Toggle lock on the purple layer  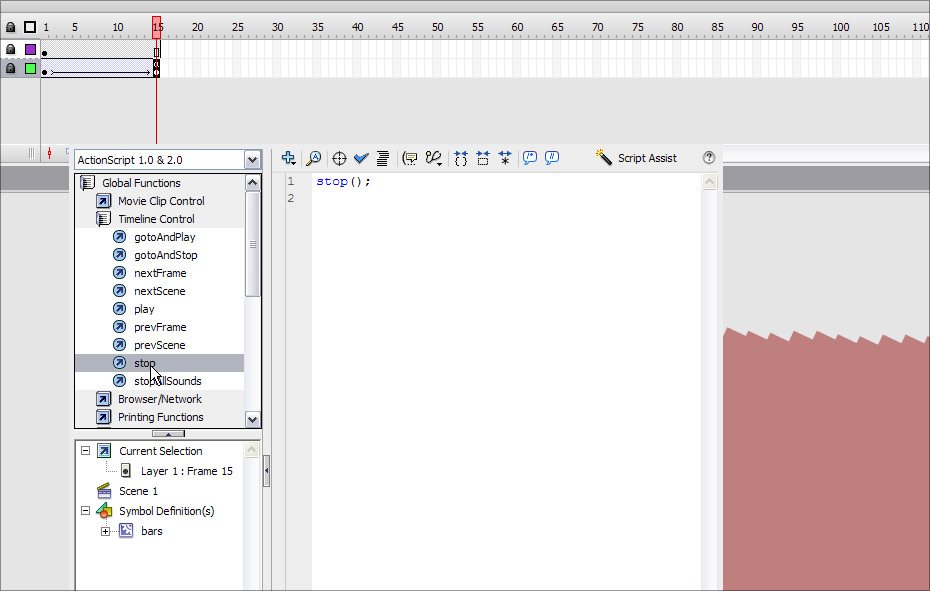pos(11,49)
